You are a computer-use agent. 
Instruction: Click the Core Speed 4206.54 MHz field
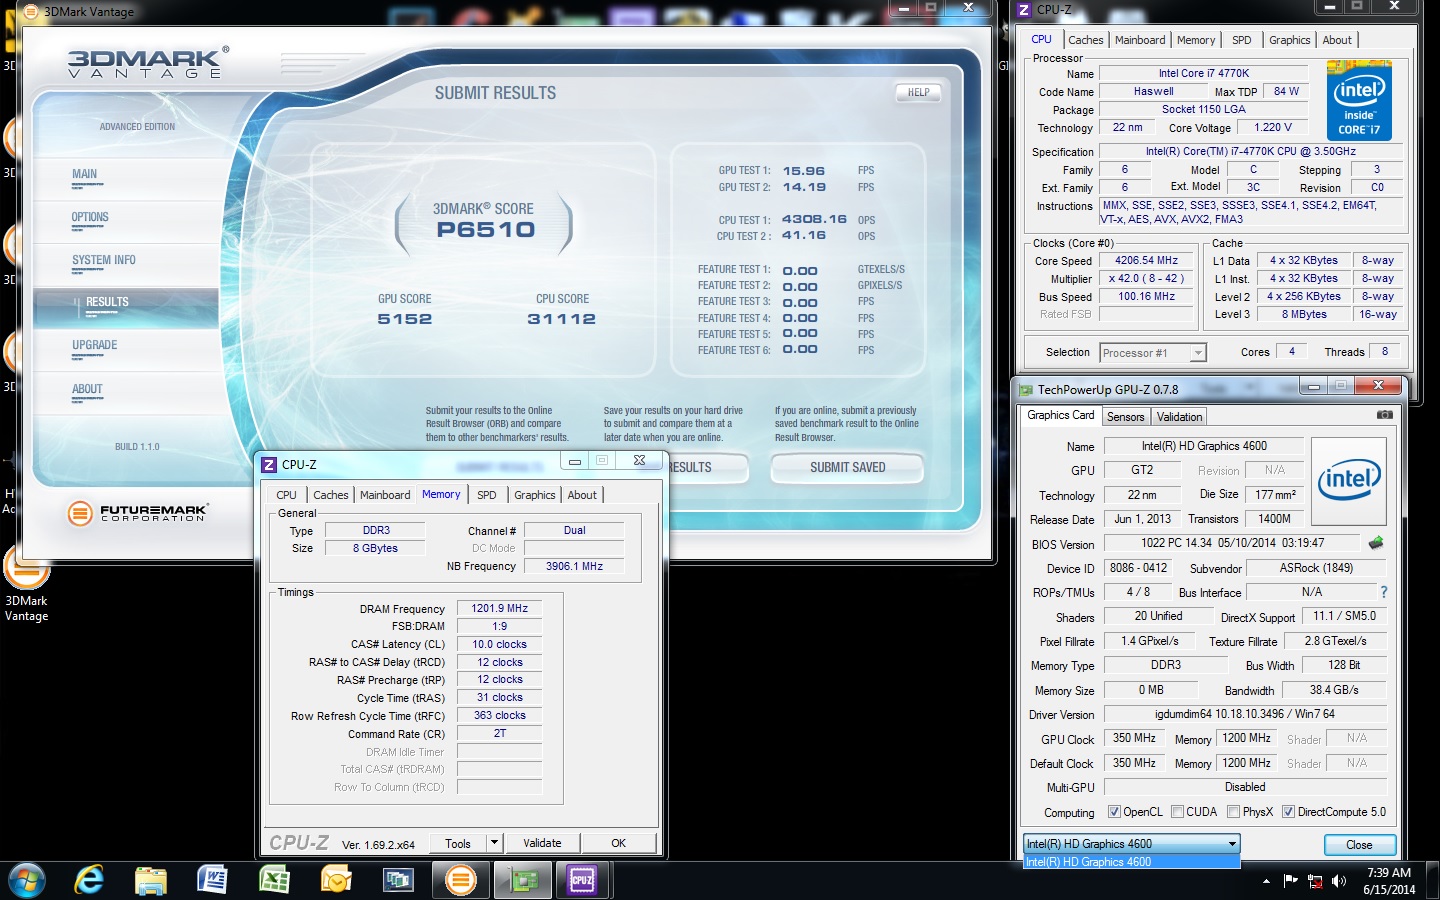click(1146, 260)
